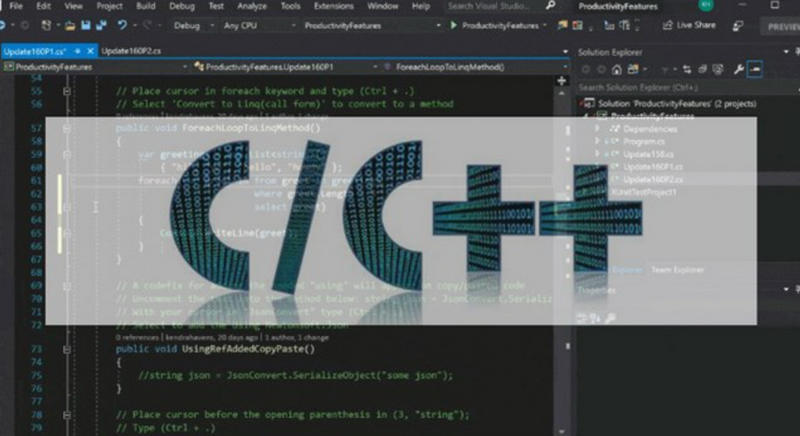This screenshot has width=800, height=436.
Task: Open the ProductivityFeatures startup project dropdown
Action: [372, 25]
